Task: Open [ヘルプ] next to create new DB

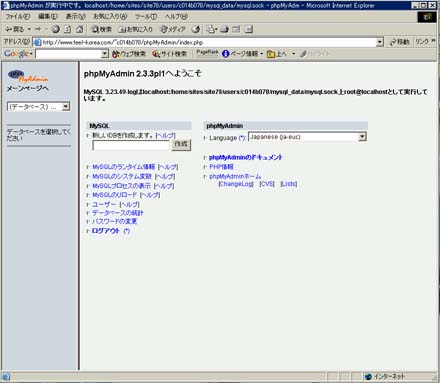Action: [165, 135]
